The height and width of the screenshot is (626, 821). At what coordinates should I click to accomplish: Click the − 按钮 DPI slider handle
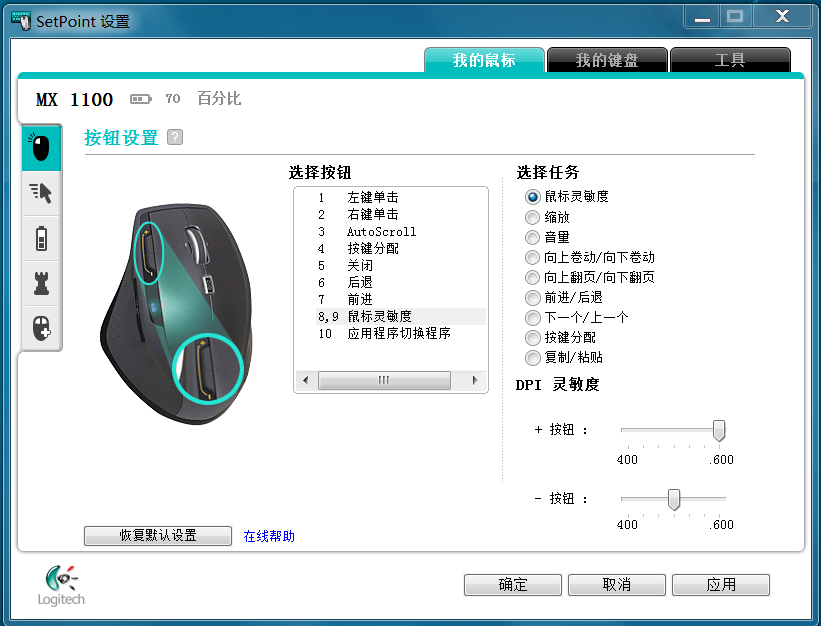tap(674, 499)
